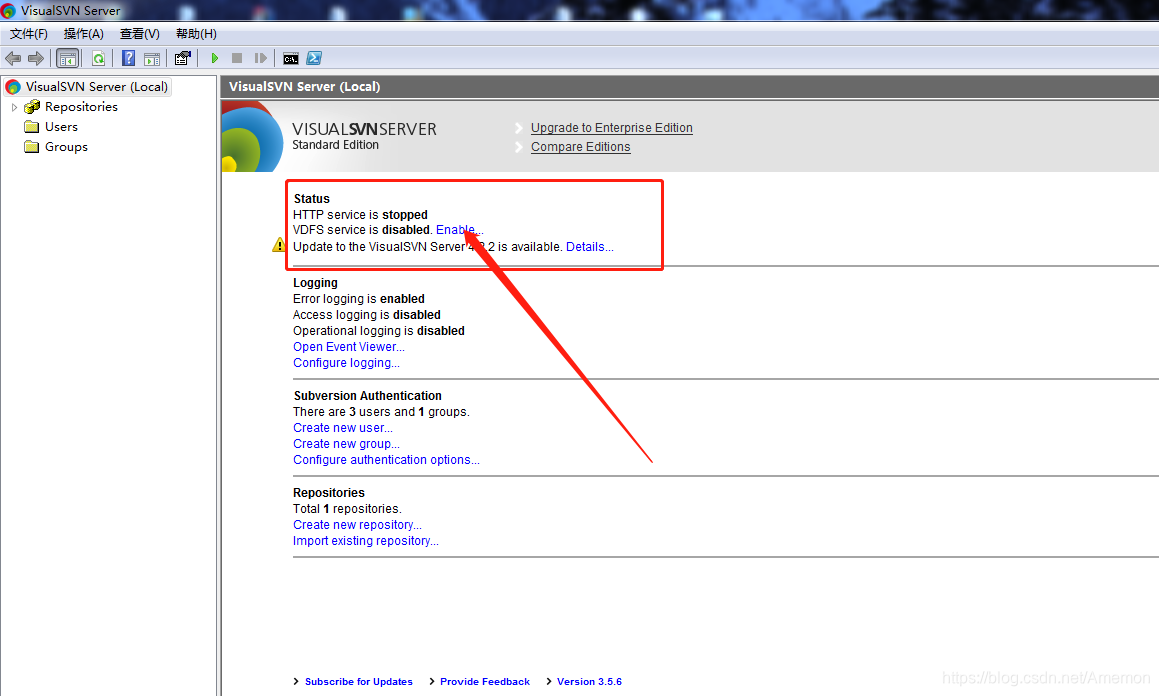Image resolution: width=1159 pixels, height=696 pixels.
Task: Click the VisualSVN Server (Local) root icon
Action: click(x=13, y=87)
